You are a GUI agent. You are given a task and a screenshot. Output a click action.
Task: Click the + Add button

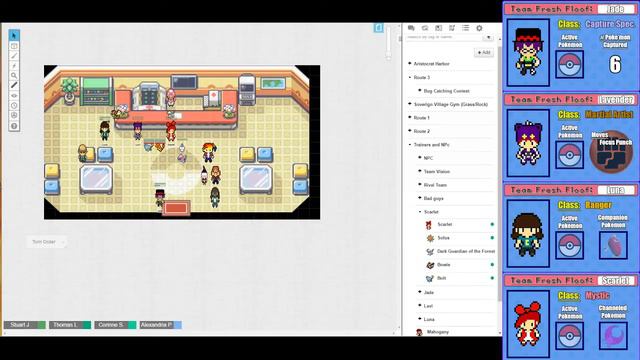[x=484, y=52]
